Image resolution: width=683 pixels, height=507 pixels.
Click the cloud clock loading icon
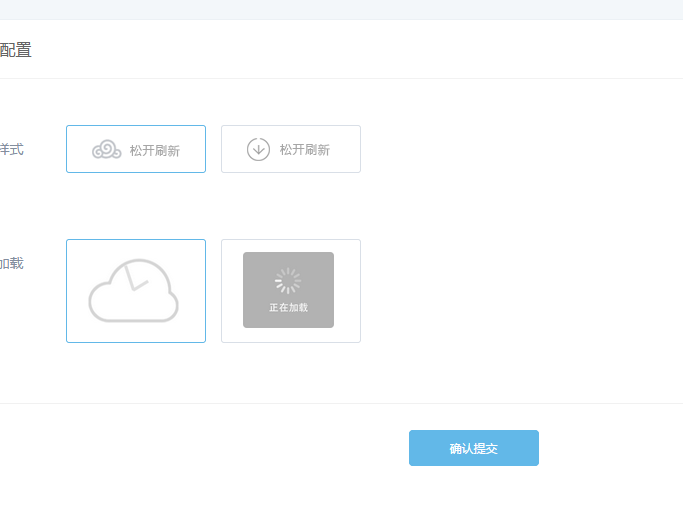(133, 291)
